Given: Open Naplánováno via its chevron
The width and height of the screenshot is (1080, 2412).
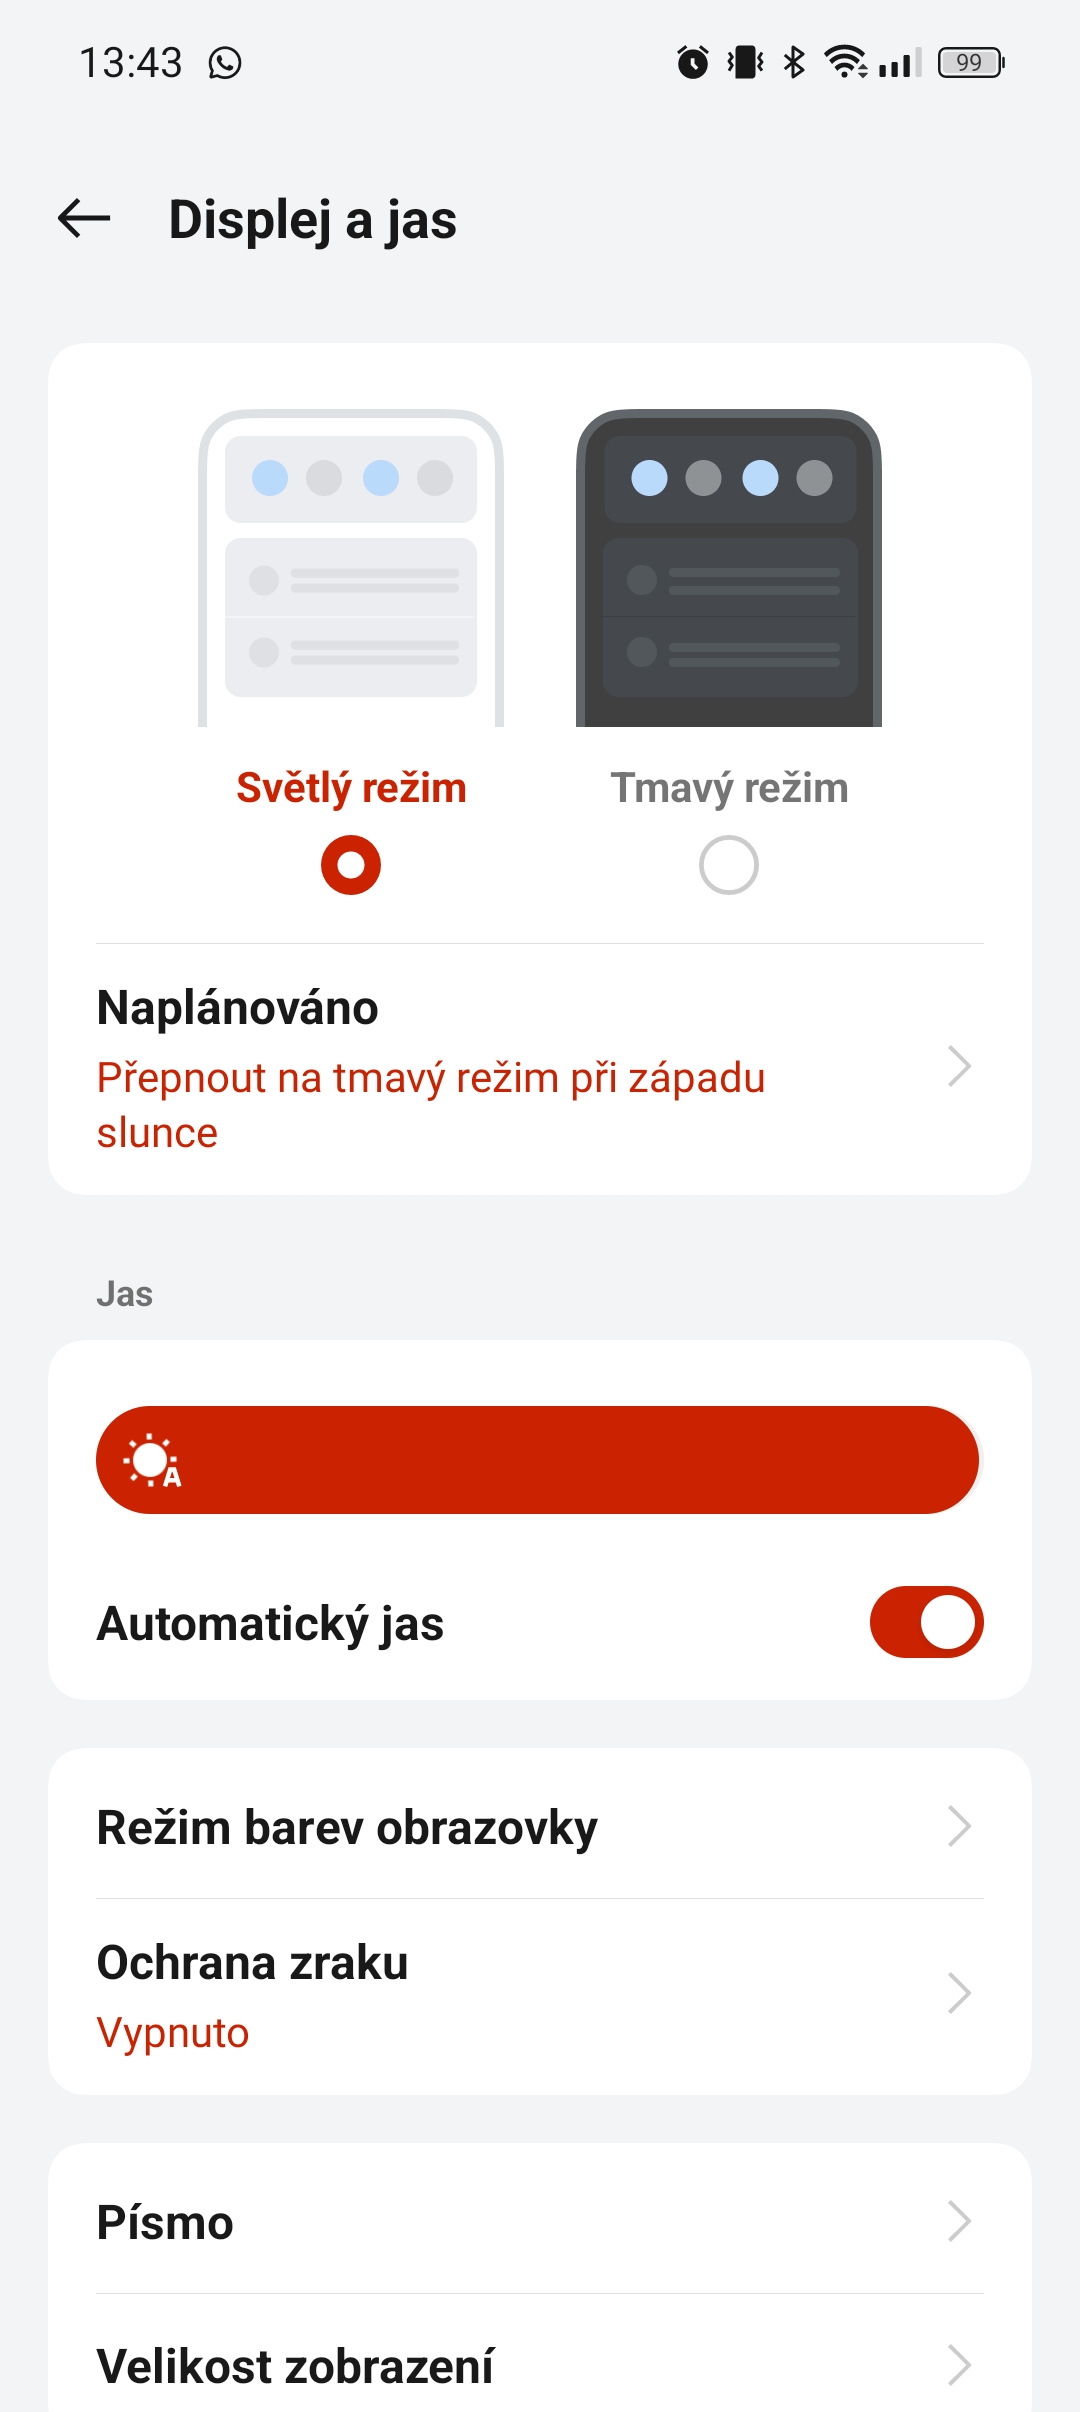Looking at the screenshot, I should [x=959, y=1067].
